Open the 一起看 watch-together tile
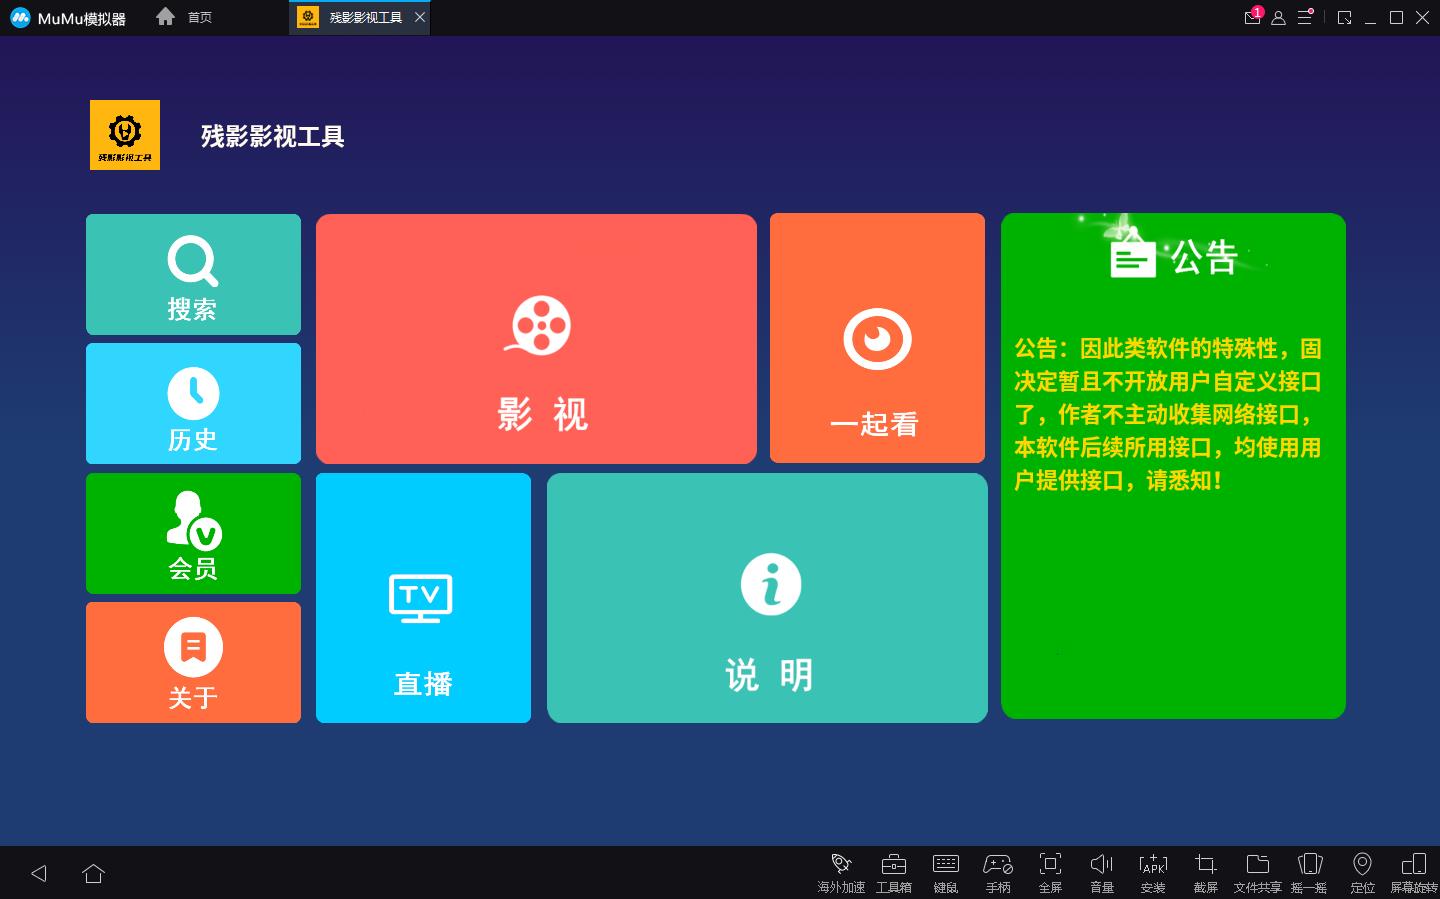Image resolution: width=1440 pixels, height=899 pixels. [877, 339]
